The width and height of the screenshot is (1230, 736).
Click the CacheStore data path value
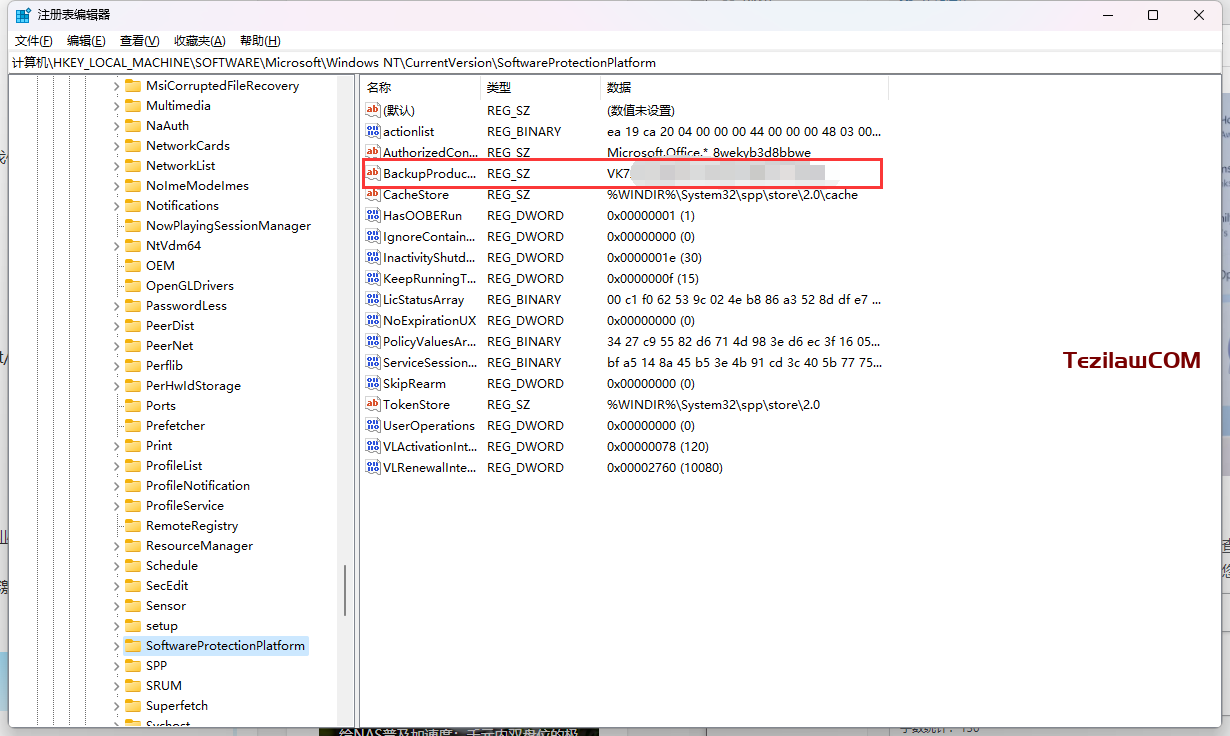pos(732,194)
